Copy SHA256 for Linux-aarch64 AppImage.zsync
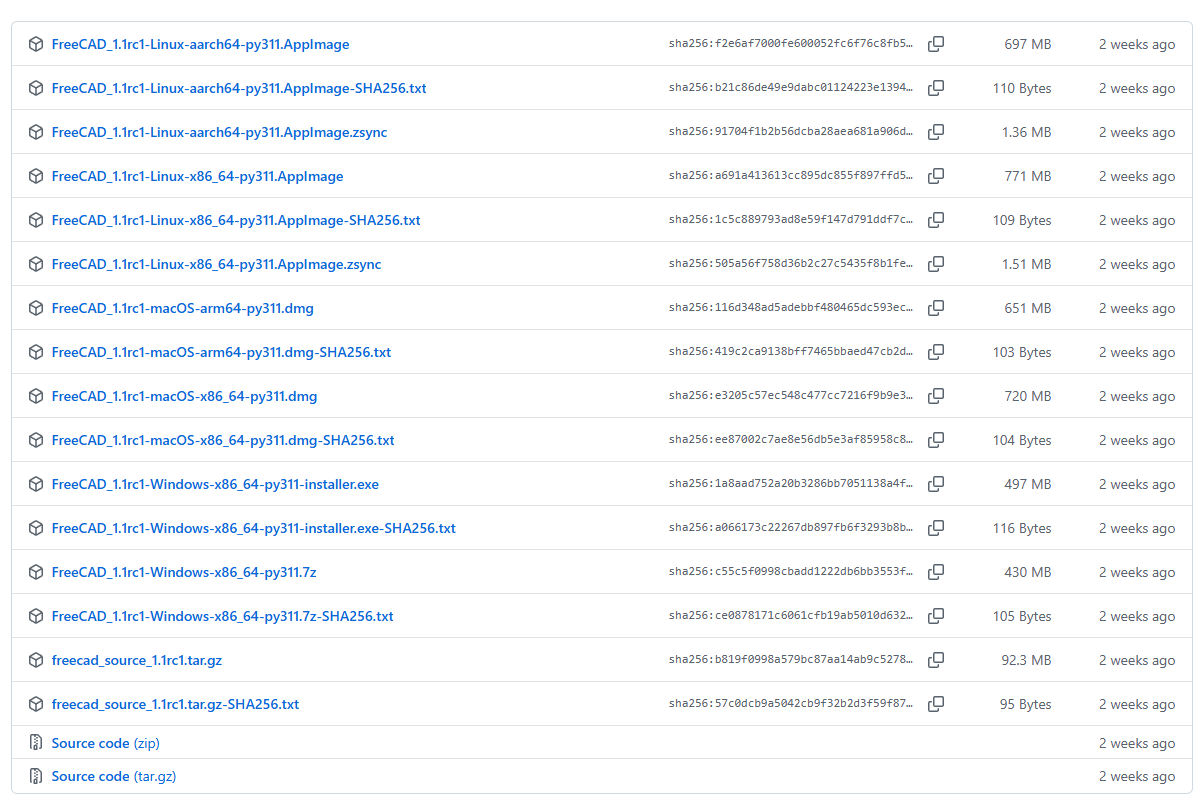 coord(936,132)
